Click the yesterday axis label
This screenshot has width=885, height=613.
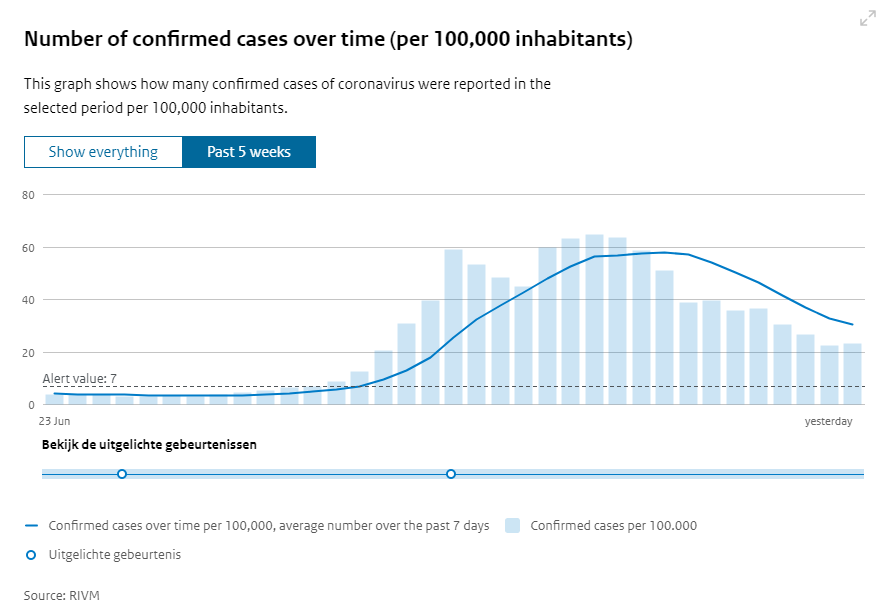coord(829,421)
